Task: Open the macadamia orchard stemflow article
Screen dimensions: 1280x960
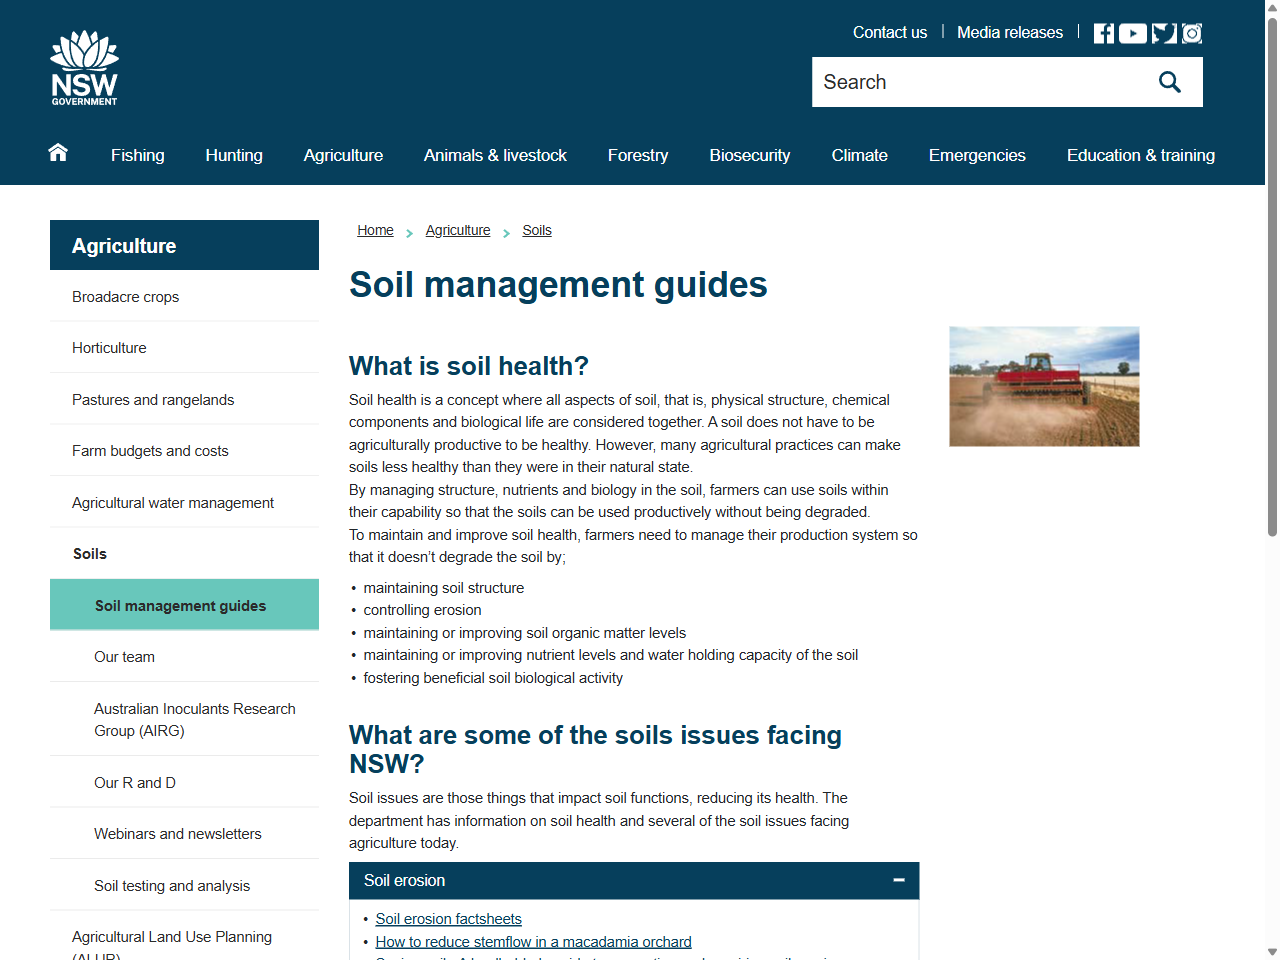Action: (x=533, y=941)
